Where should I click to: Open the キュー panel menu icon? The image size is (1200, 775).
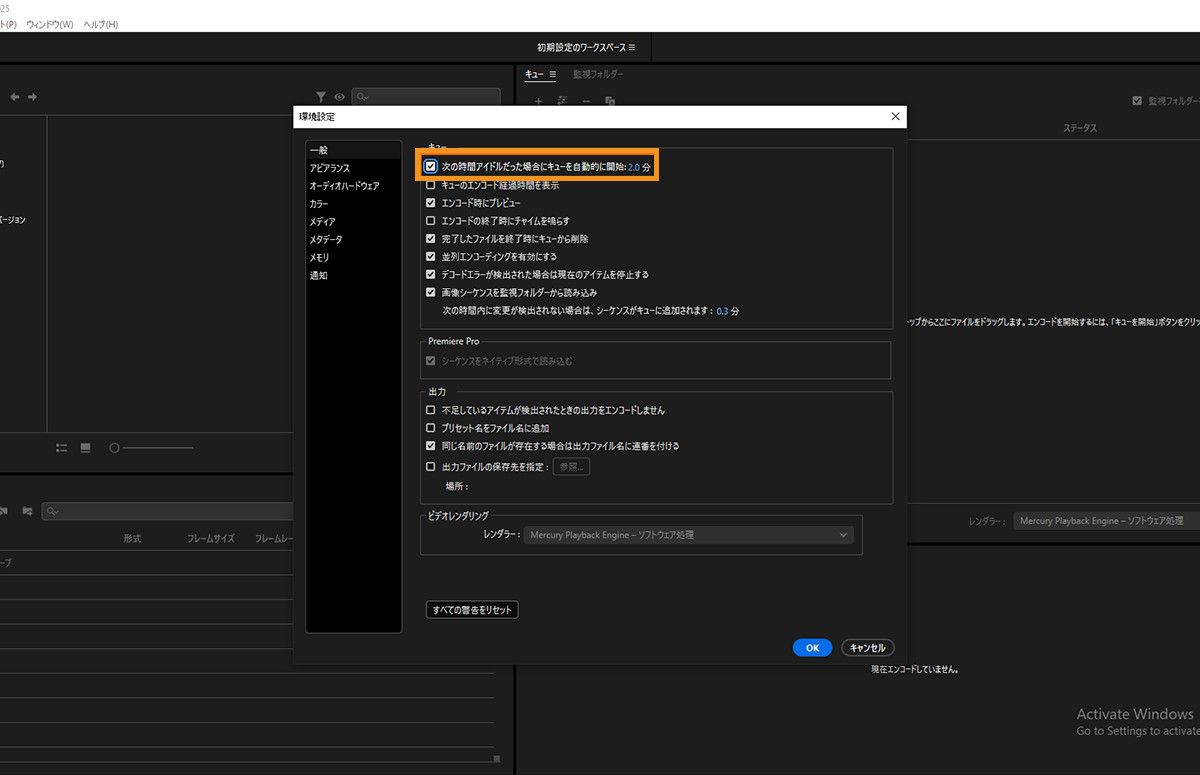point(552,74)
